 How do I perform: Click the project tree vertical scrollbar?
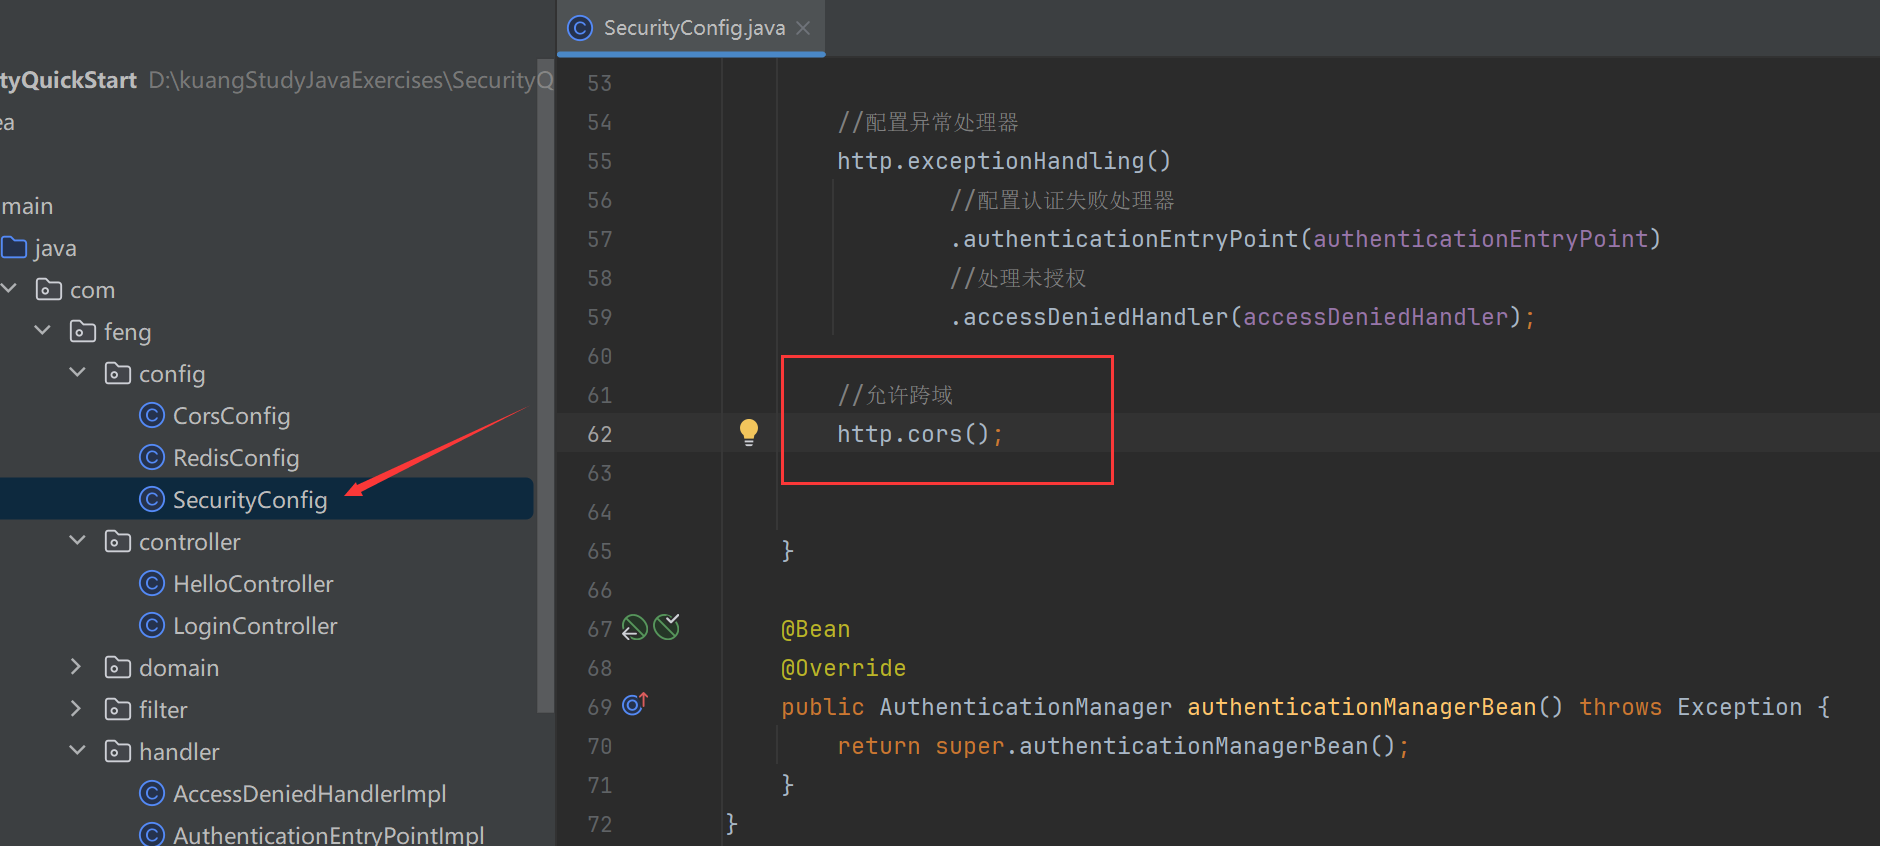[545, 386]
